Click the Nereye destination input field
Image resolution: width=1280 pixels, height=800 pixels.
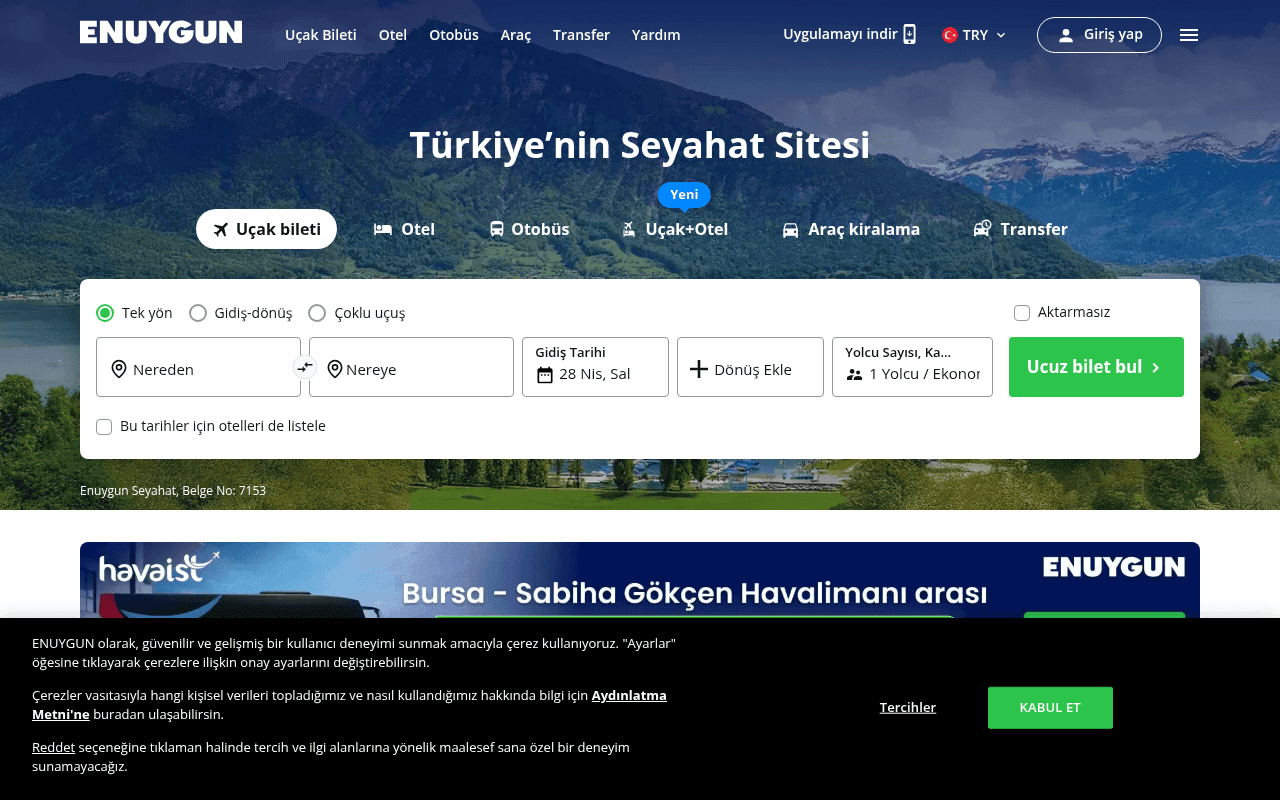coord(411,369)
